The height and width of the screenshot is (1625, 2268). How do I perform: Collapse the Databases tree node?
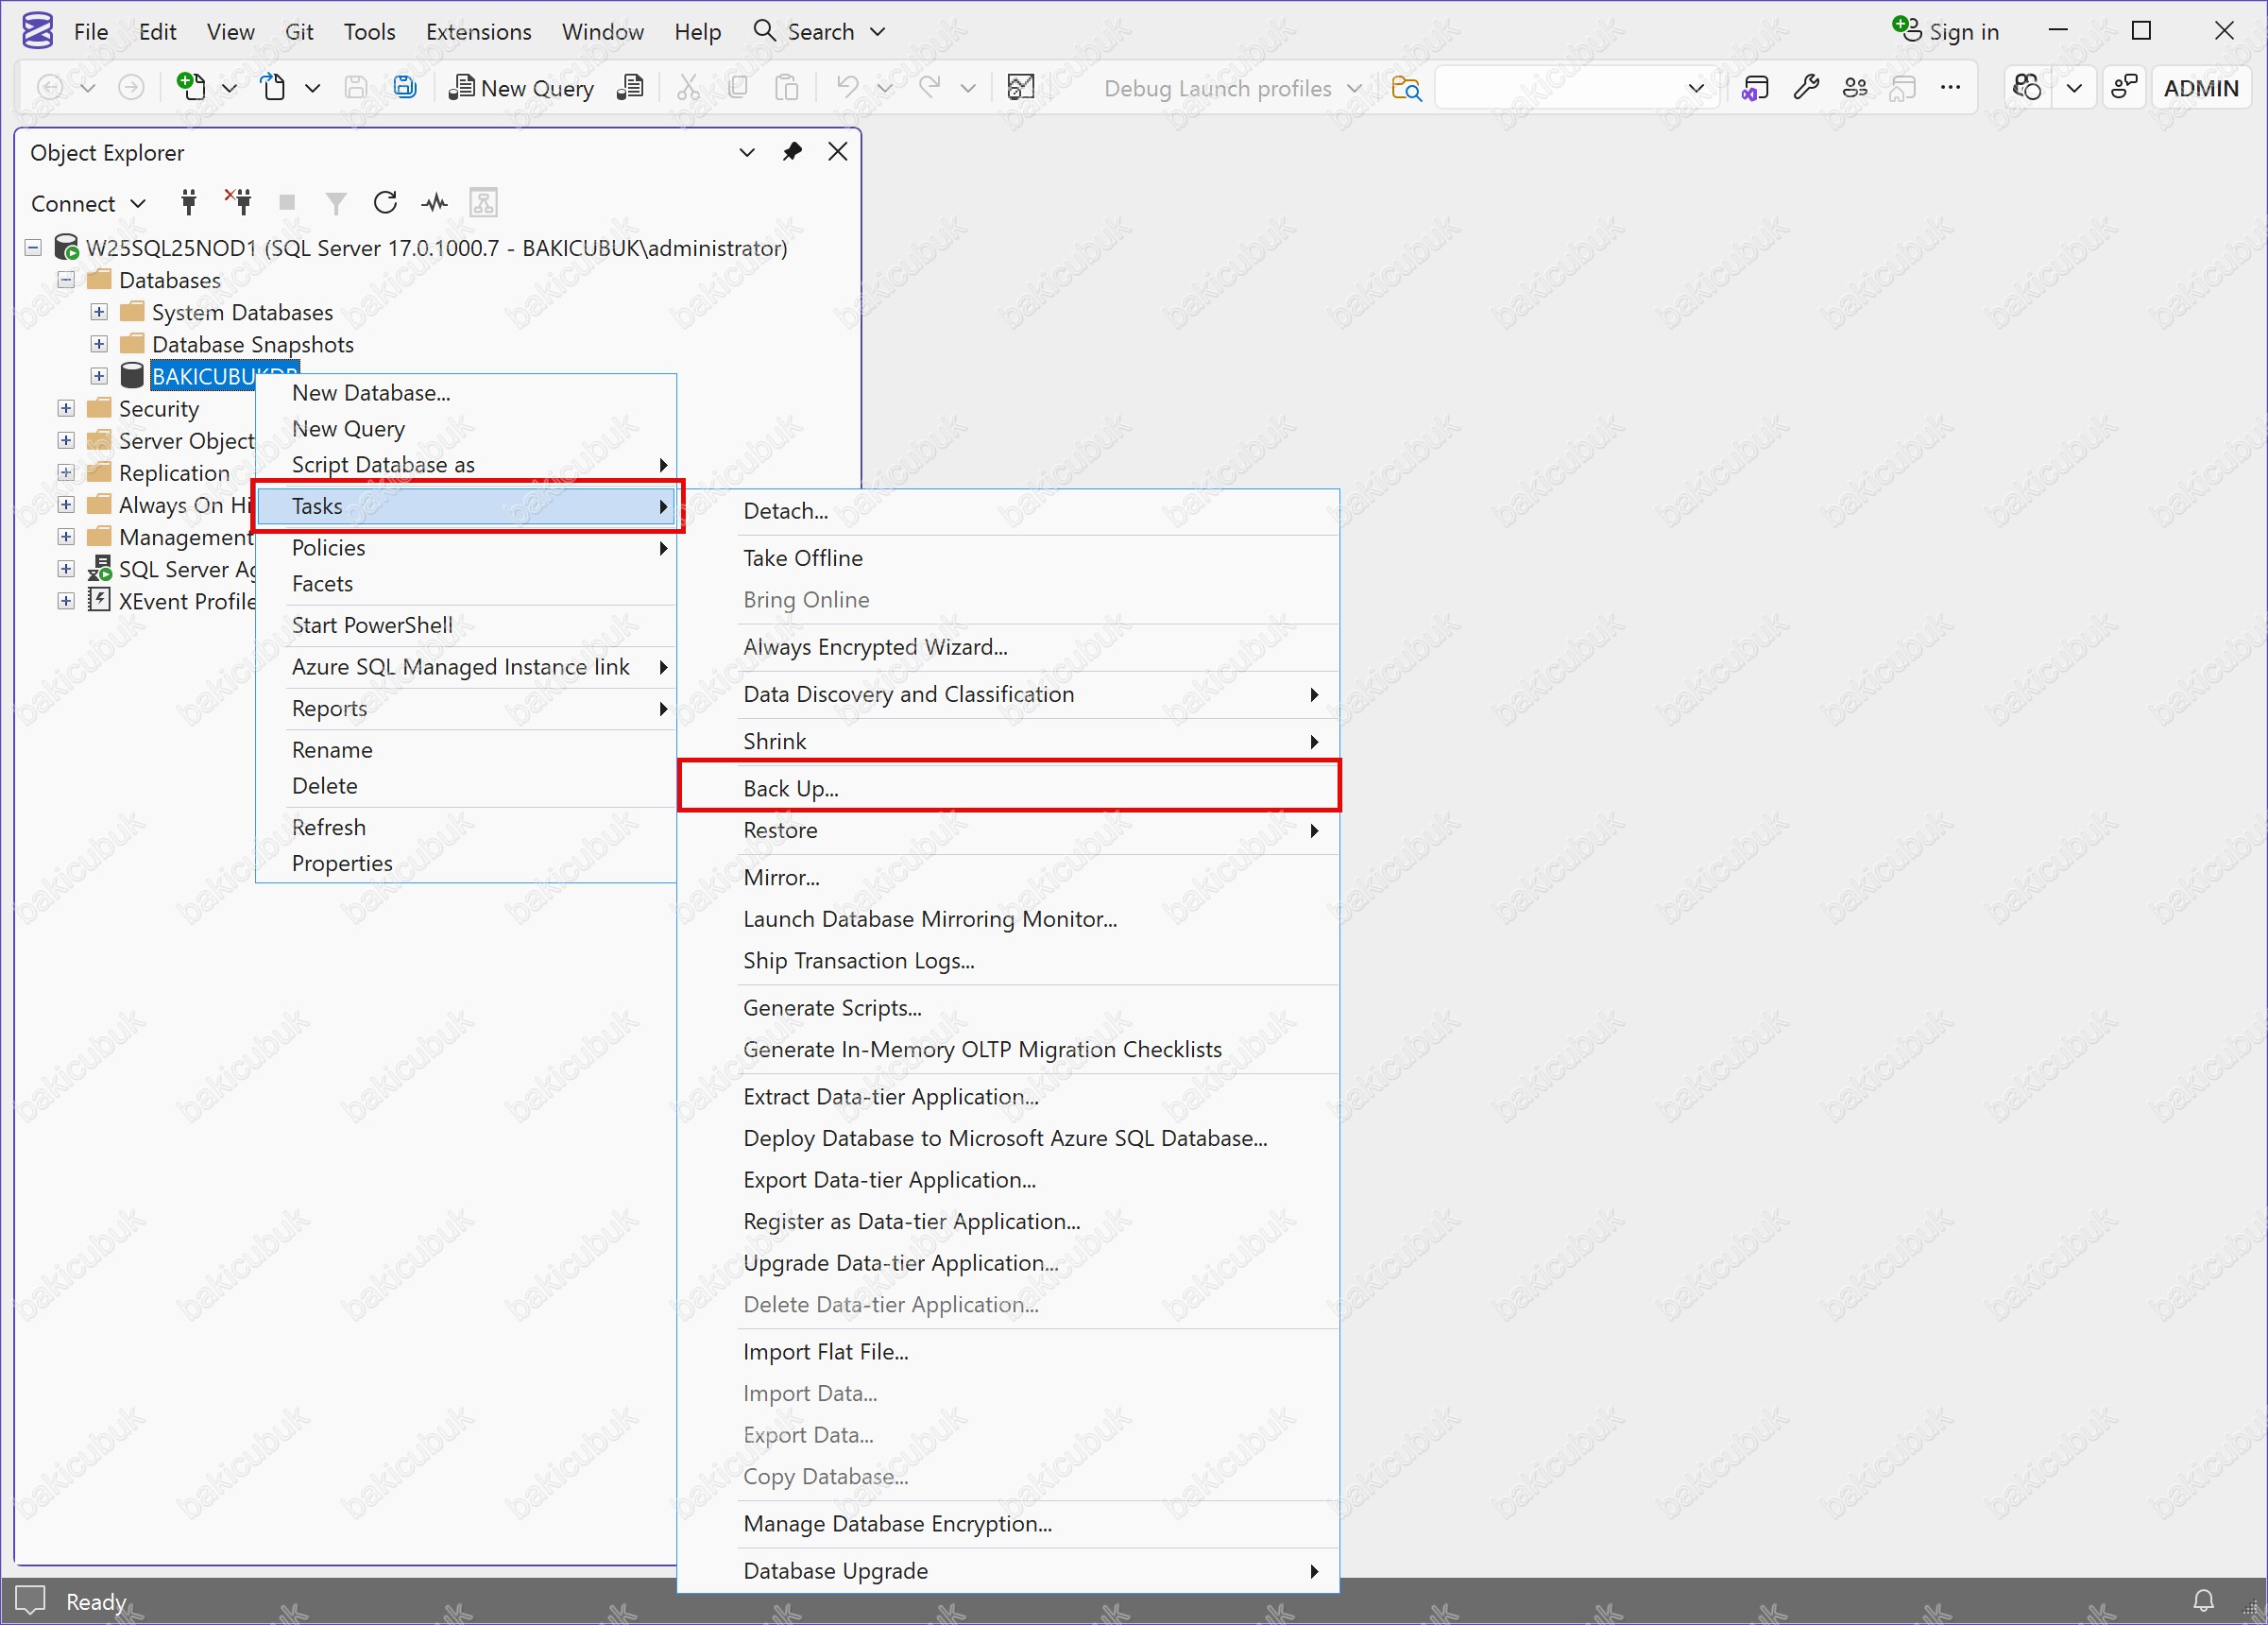66,280
